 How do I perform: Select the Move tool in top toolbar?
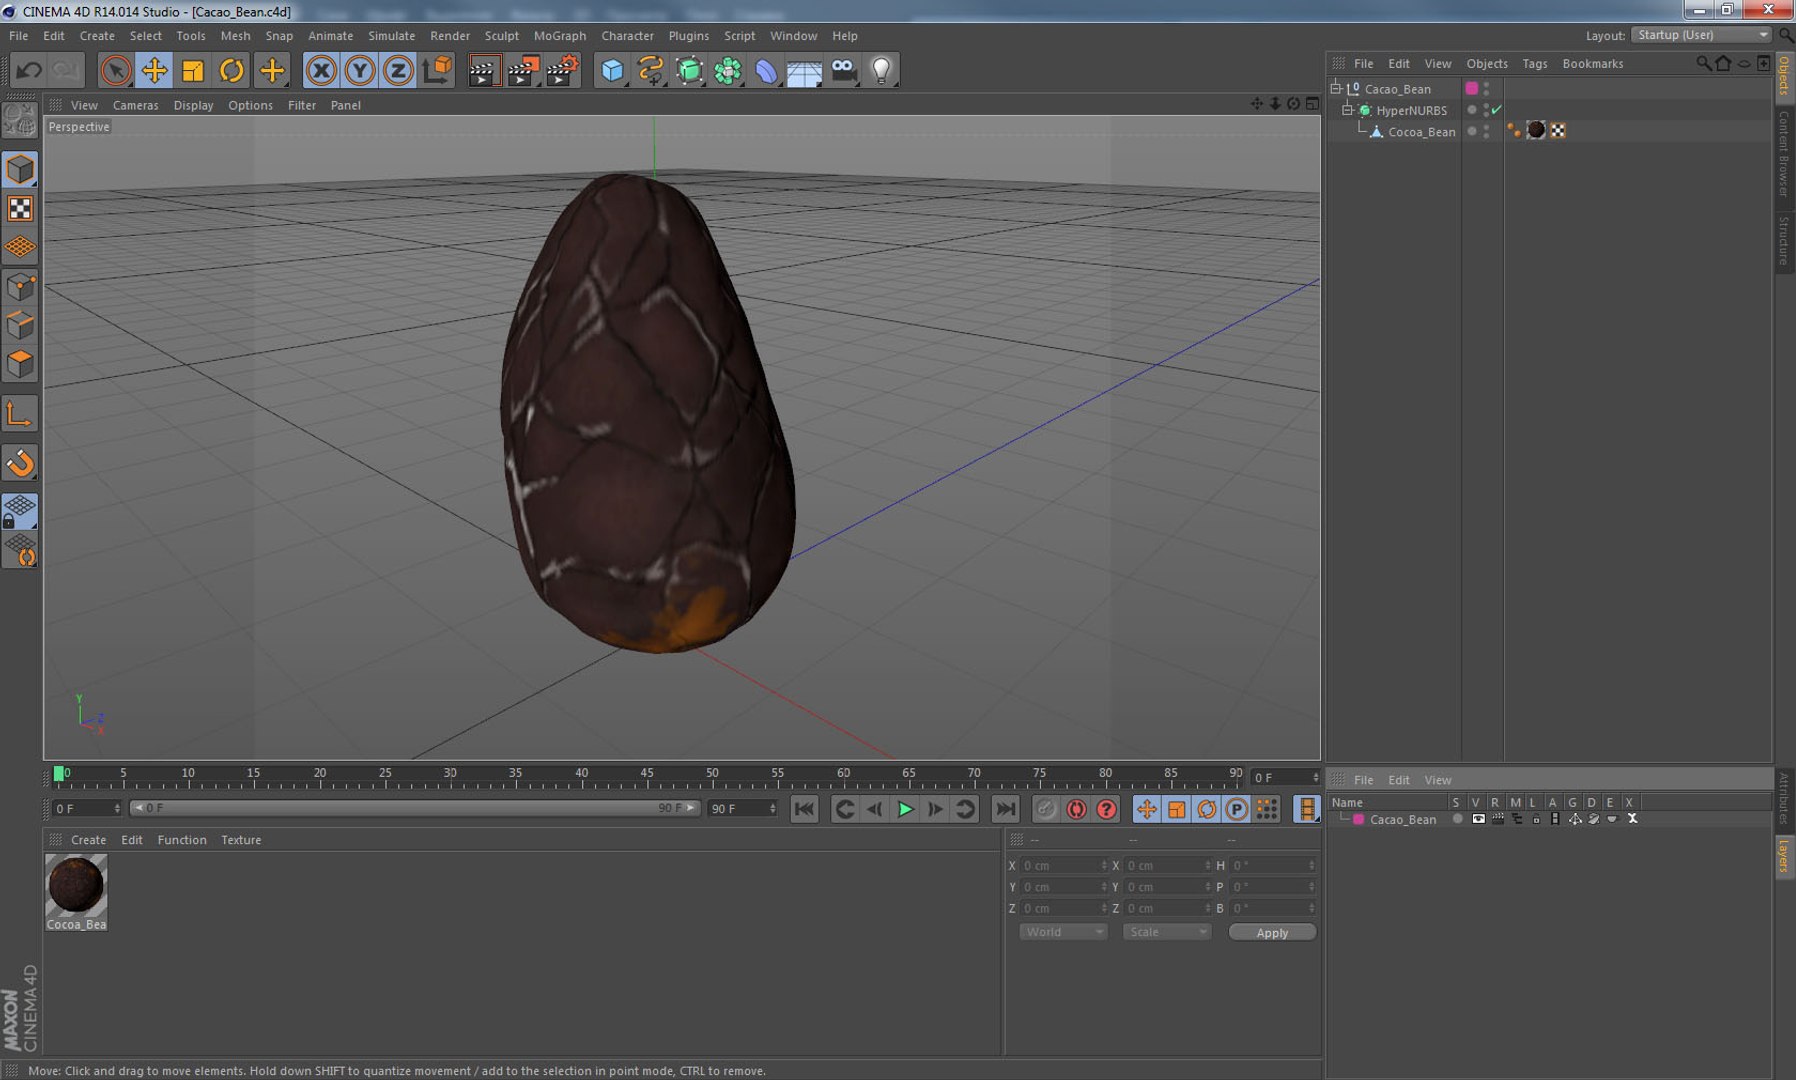[154, 70]
